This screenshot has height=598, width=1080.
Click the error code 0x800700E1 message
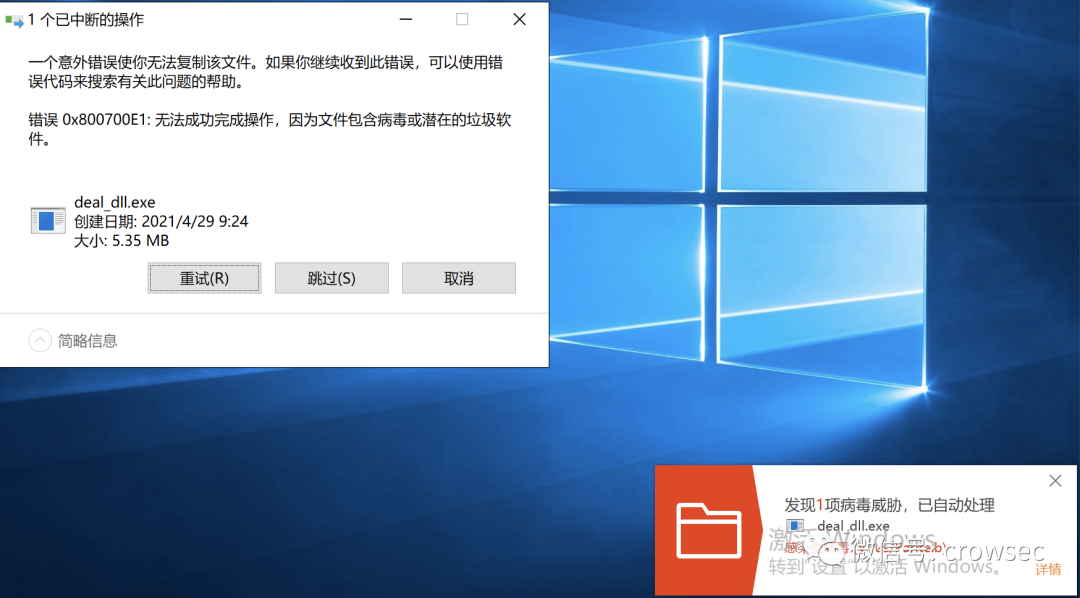[x=269, y=130]
